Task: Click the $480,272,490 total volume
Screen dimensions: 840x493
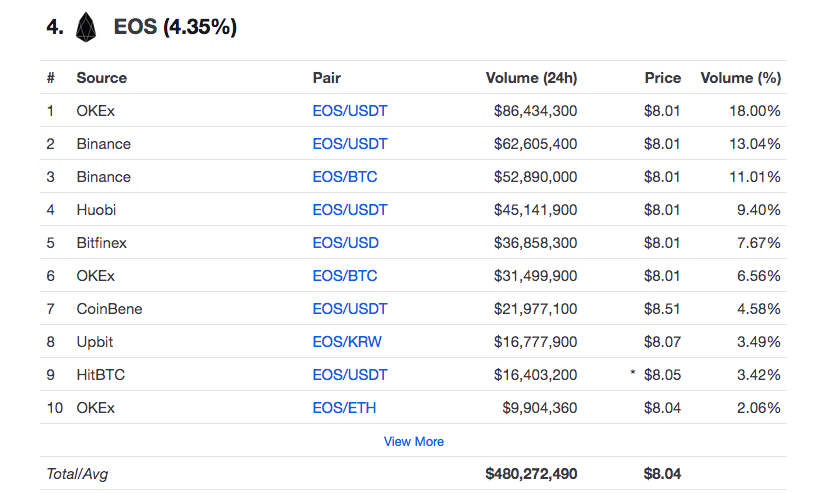Action: (531, 474)
